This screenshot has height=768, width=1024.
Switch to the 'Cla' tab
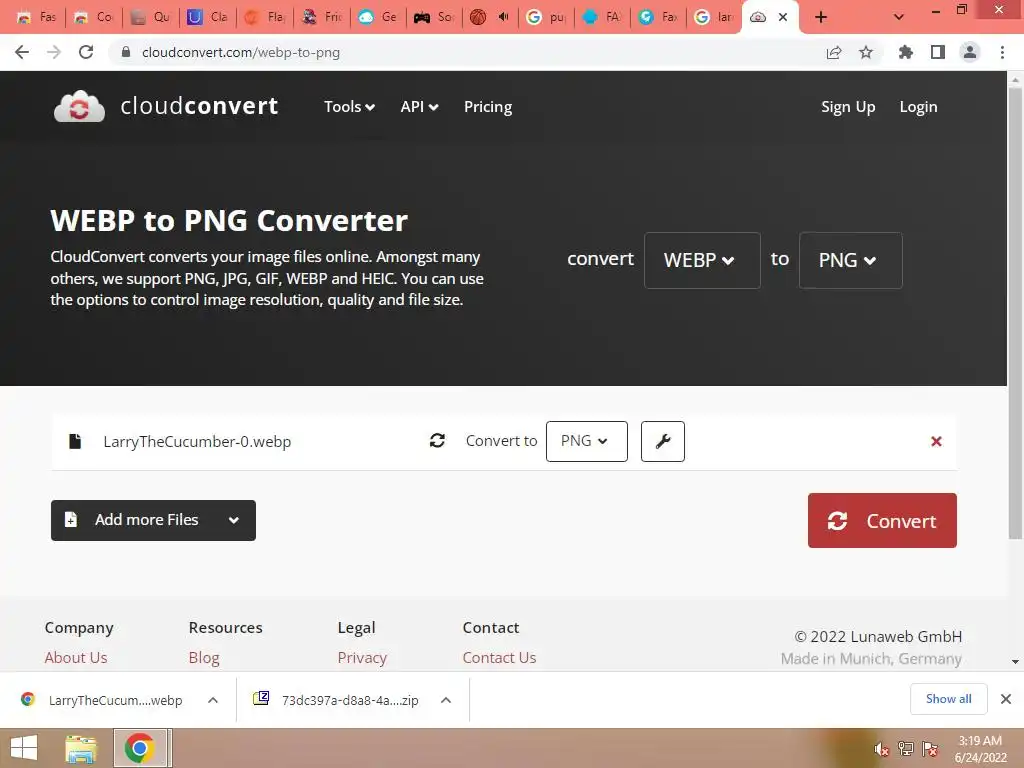click(x=208, y=17)
